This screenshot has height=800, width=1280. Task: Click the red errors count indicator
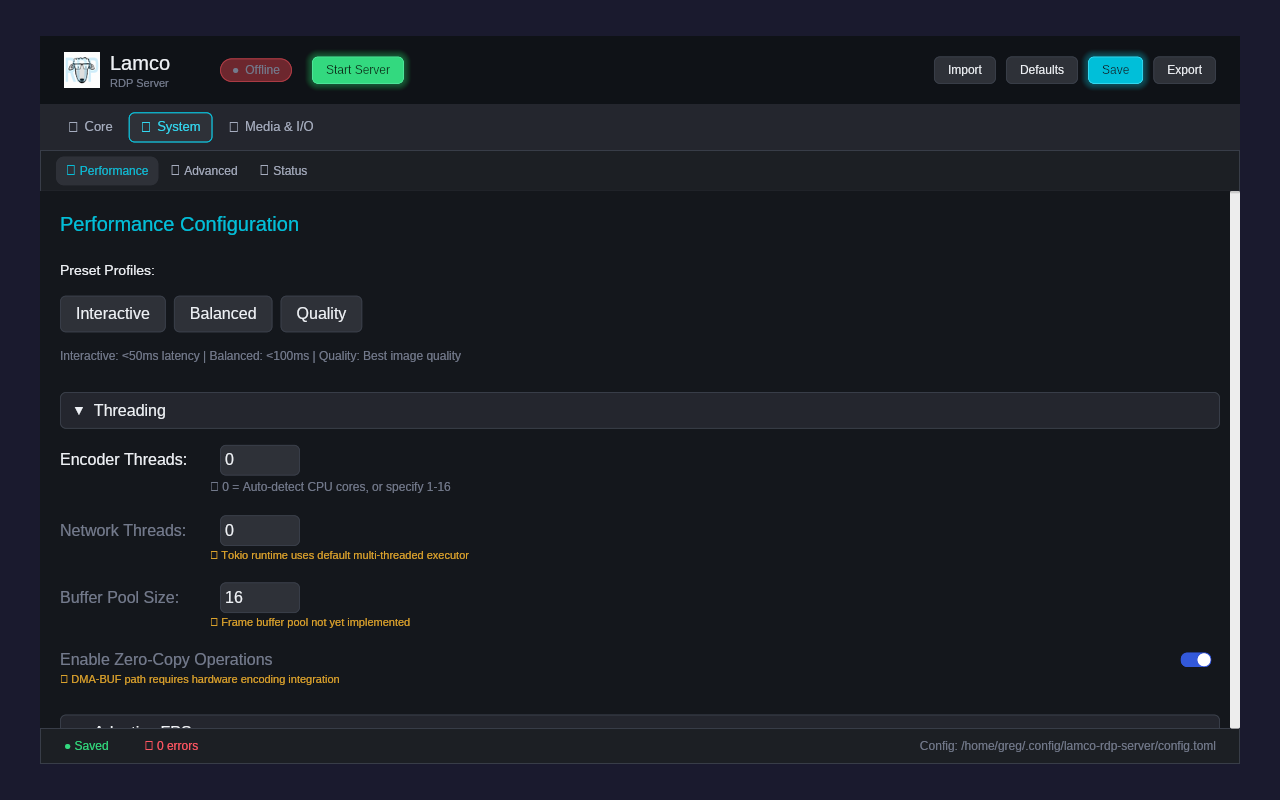[x=172, y=746]
